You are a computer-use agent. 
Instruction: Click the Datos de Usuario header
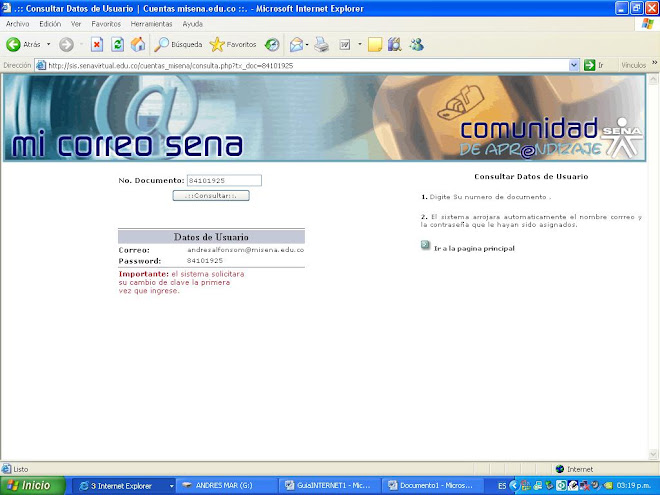(x=211, y=237)
